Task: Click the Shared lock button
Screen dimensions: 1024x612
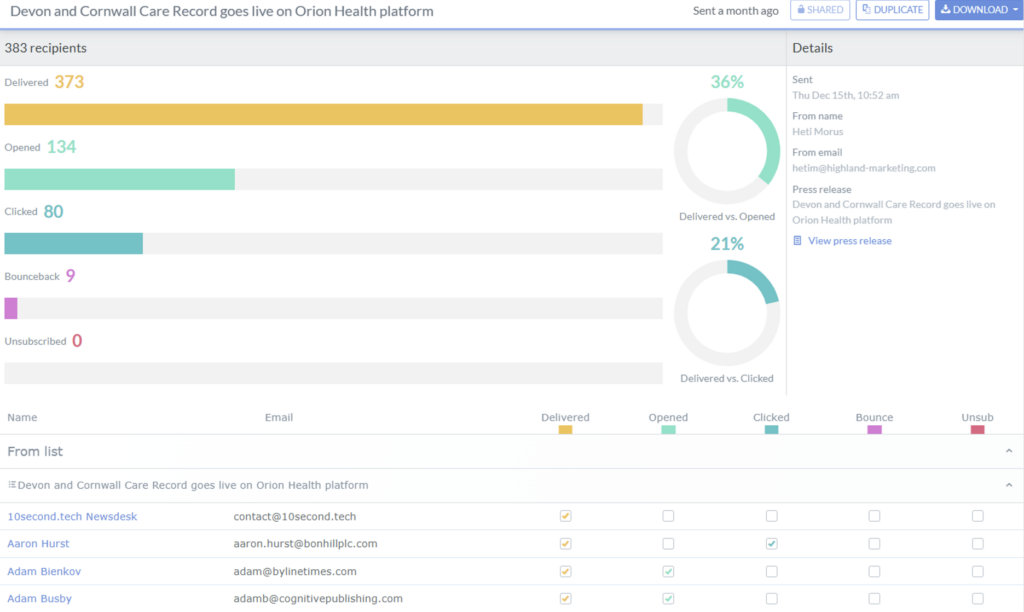Action: point(820,10)
